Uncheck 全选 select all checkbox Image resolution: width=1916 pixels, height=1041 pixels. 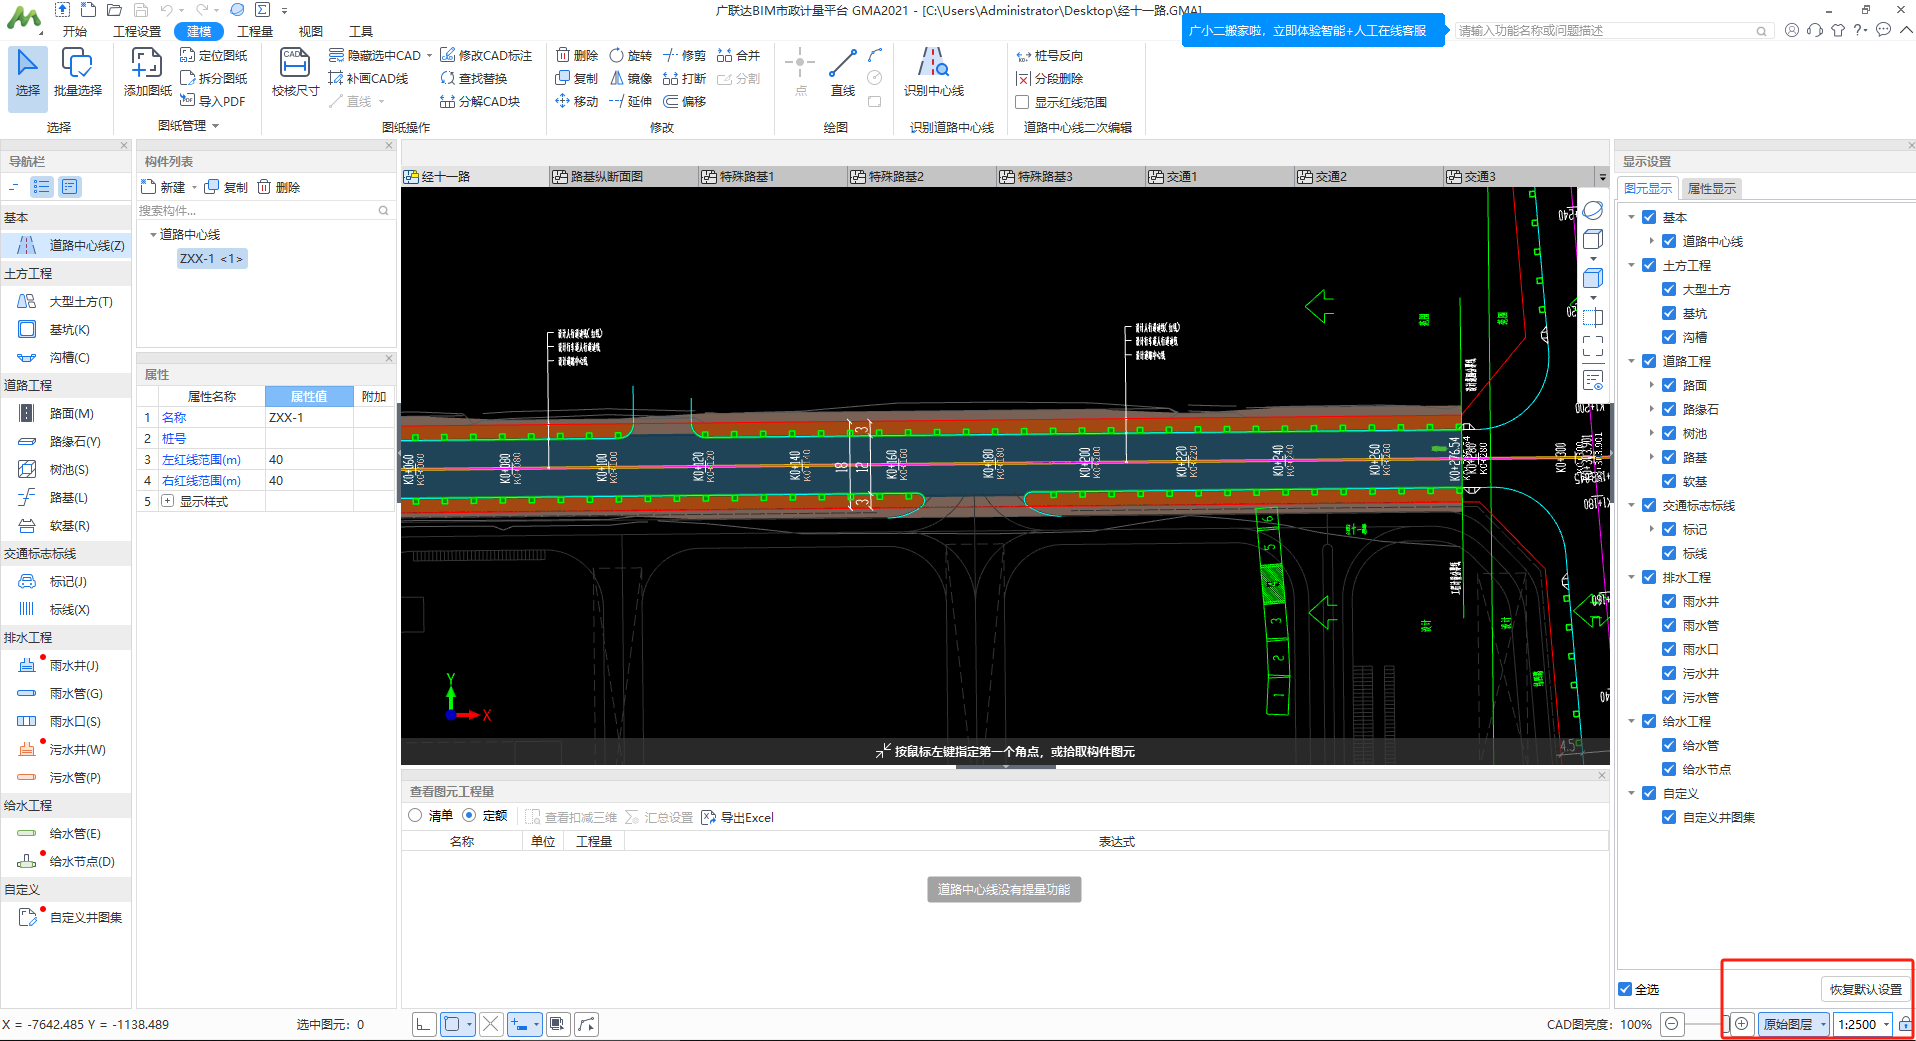(1625, 989)
